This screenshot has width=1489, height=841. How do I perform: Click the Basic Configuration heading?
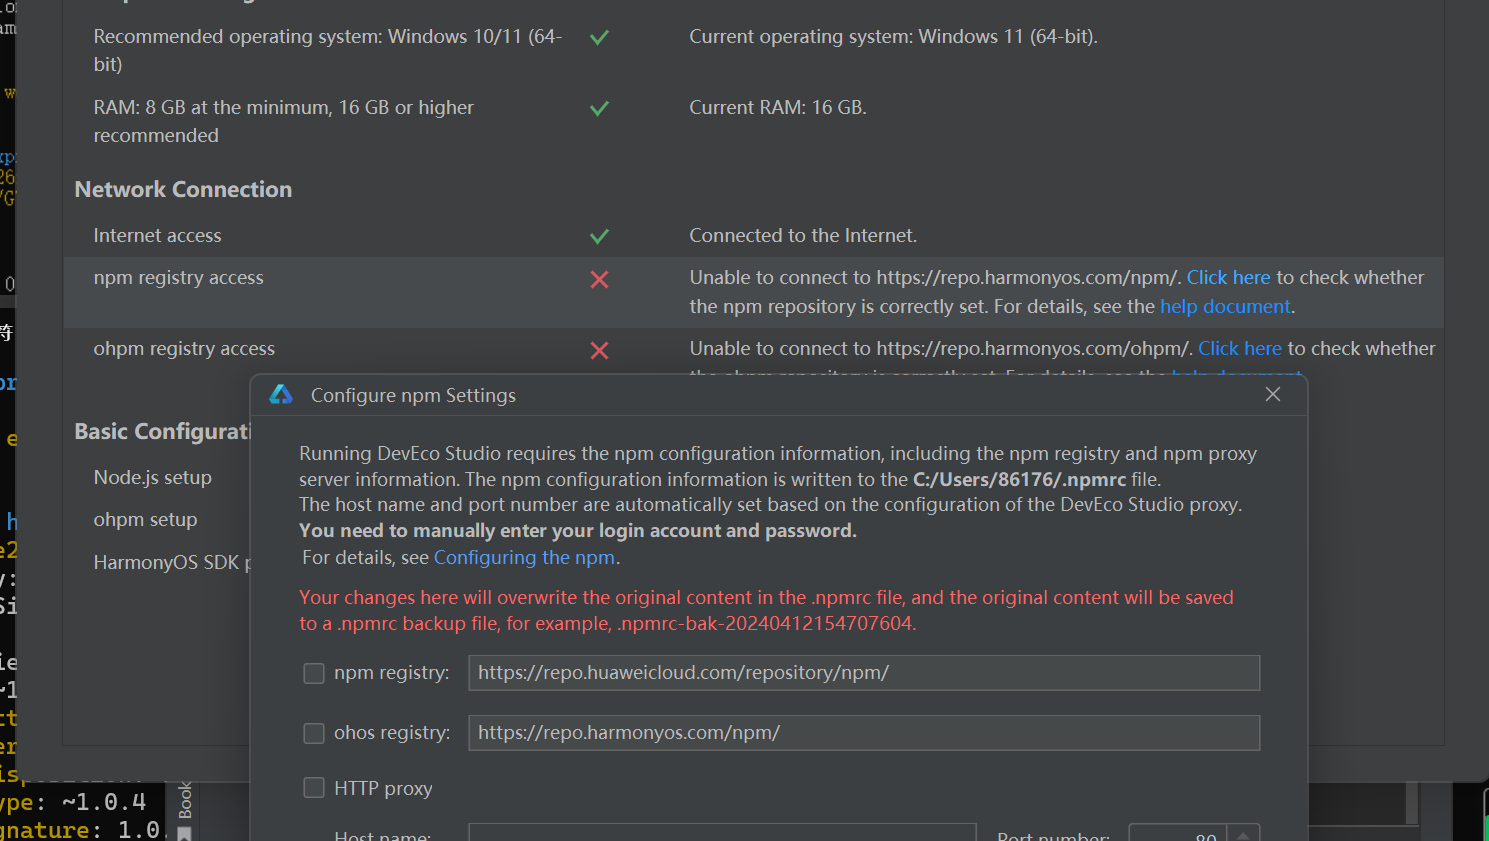coord(162,432)
